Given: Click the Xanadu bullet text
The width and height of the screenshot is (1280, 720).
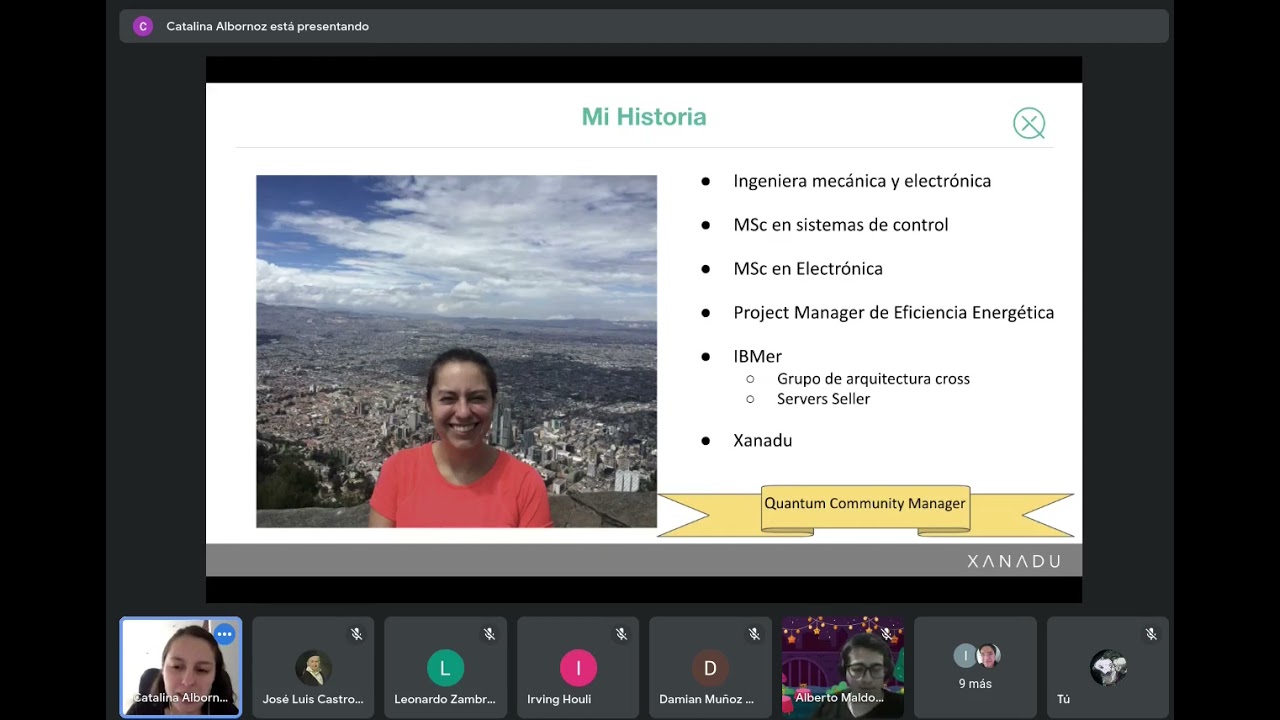Looking at the screenshot, I should pyautogui.click(x=763, y=440).
